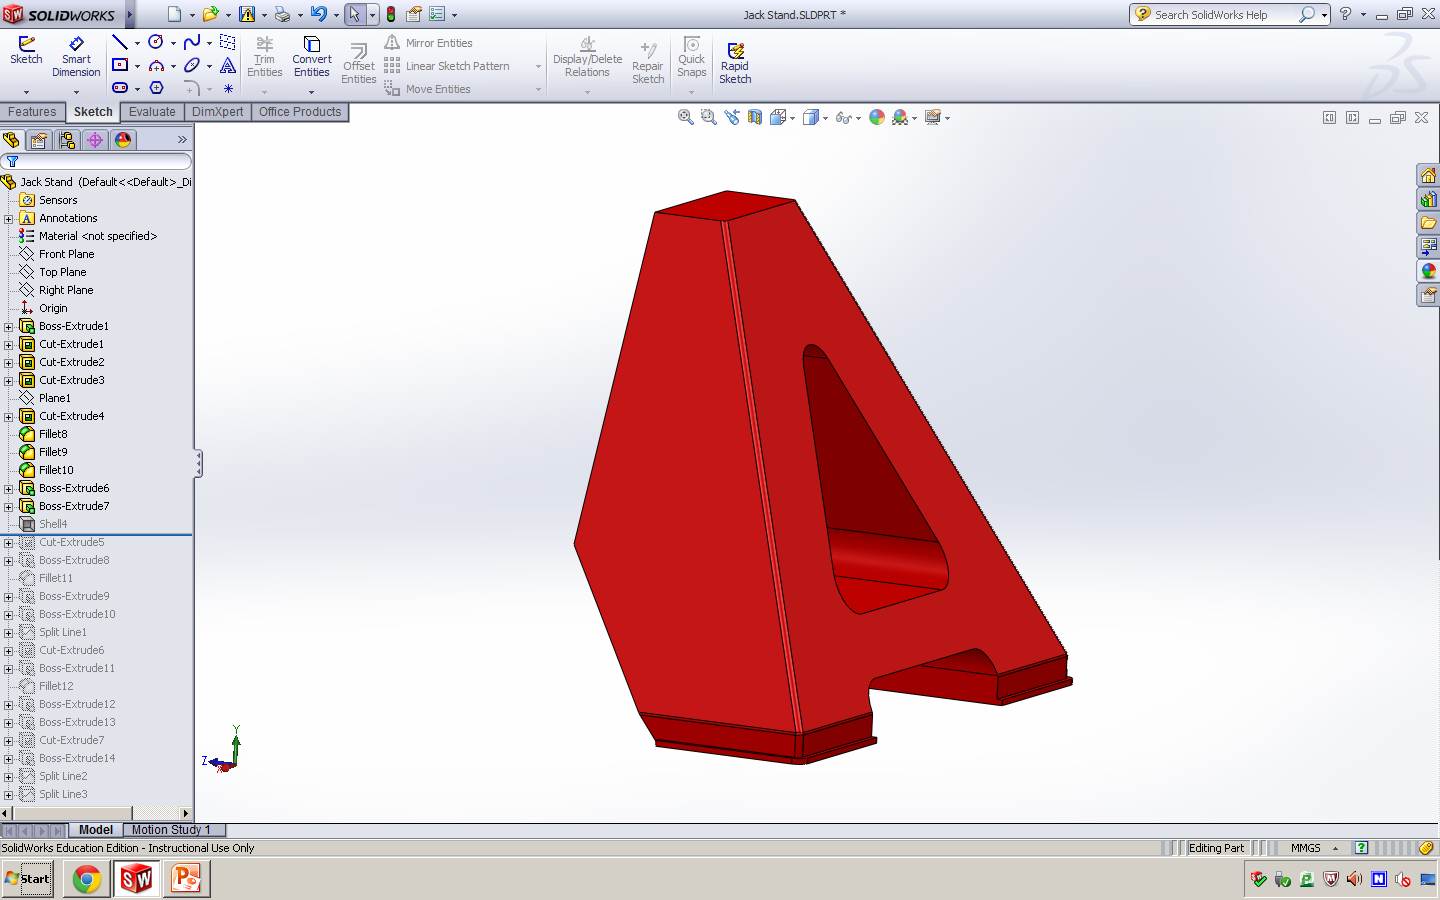Image resolution: width=1440 pixels, height=900 pixels.
Task: Choose the Corner Rectangle tool
Action: tap(120, 65)
